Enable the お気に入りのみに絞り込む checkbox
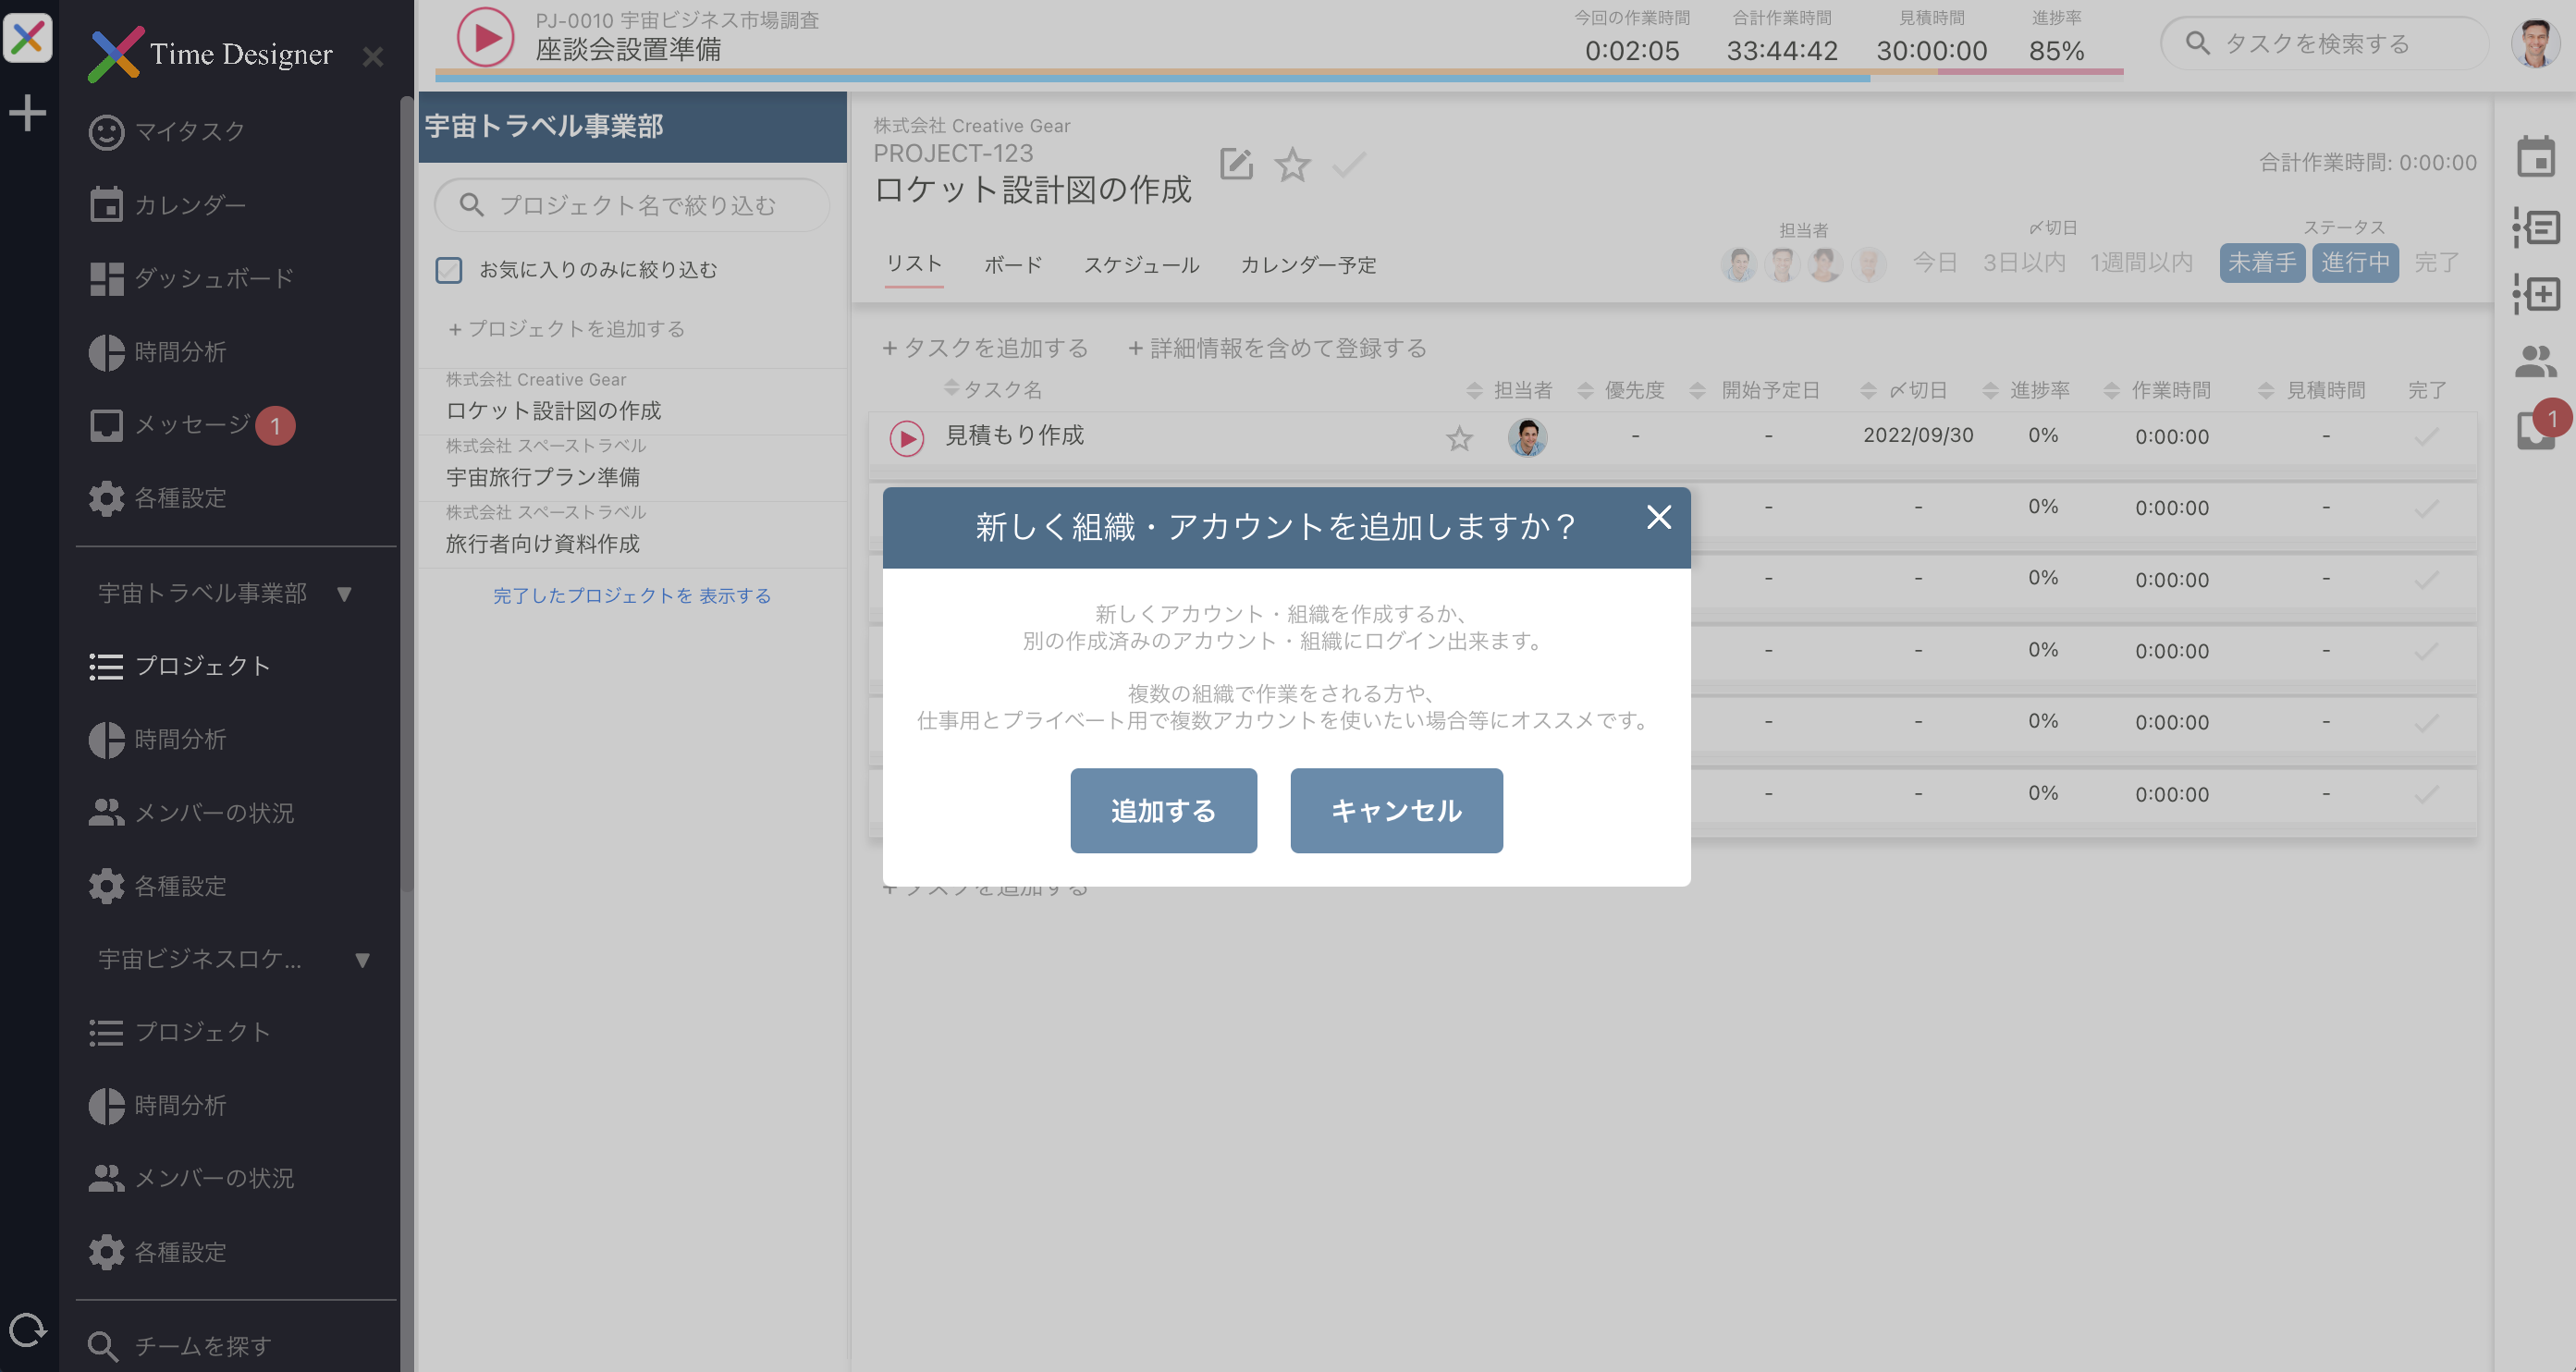The width and height of the screenshot is (2576, 1372). point(449,270)
